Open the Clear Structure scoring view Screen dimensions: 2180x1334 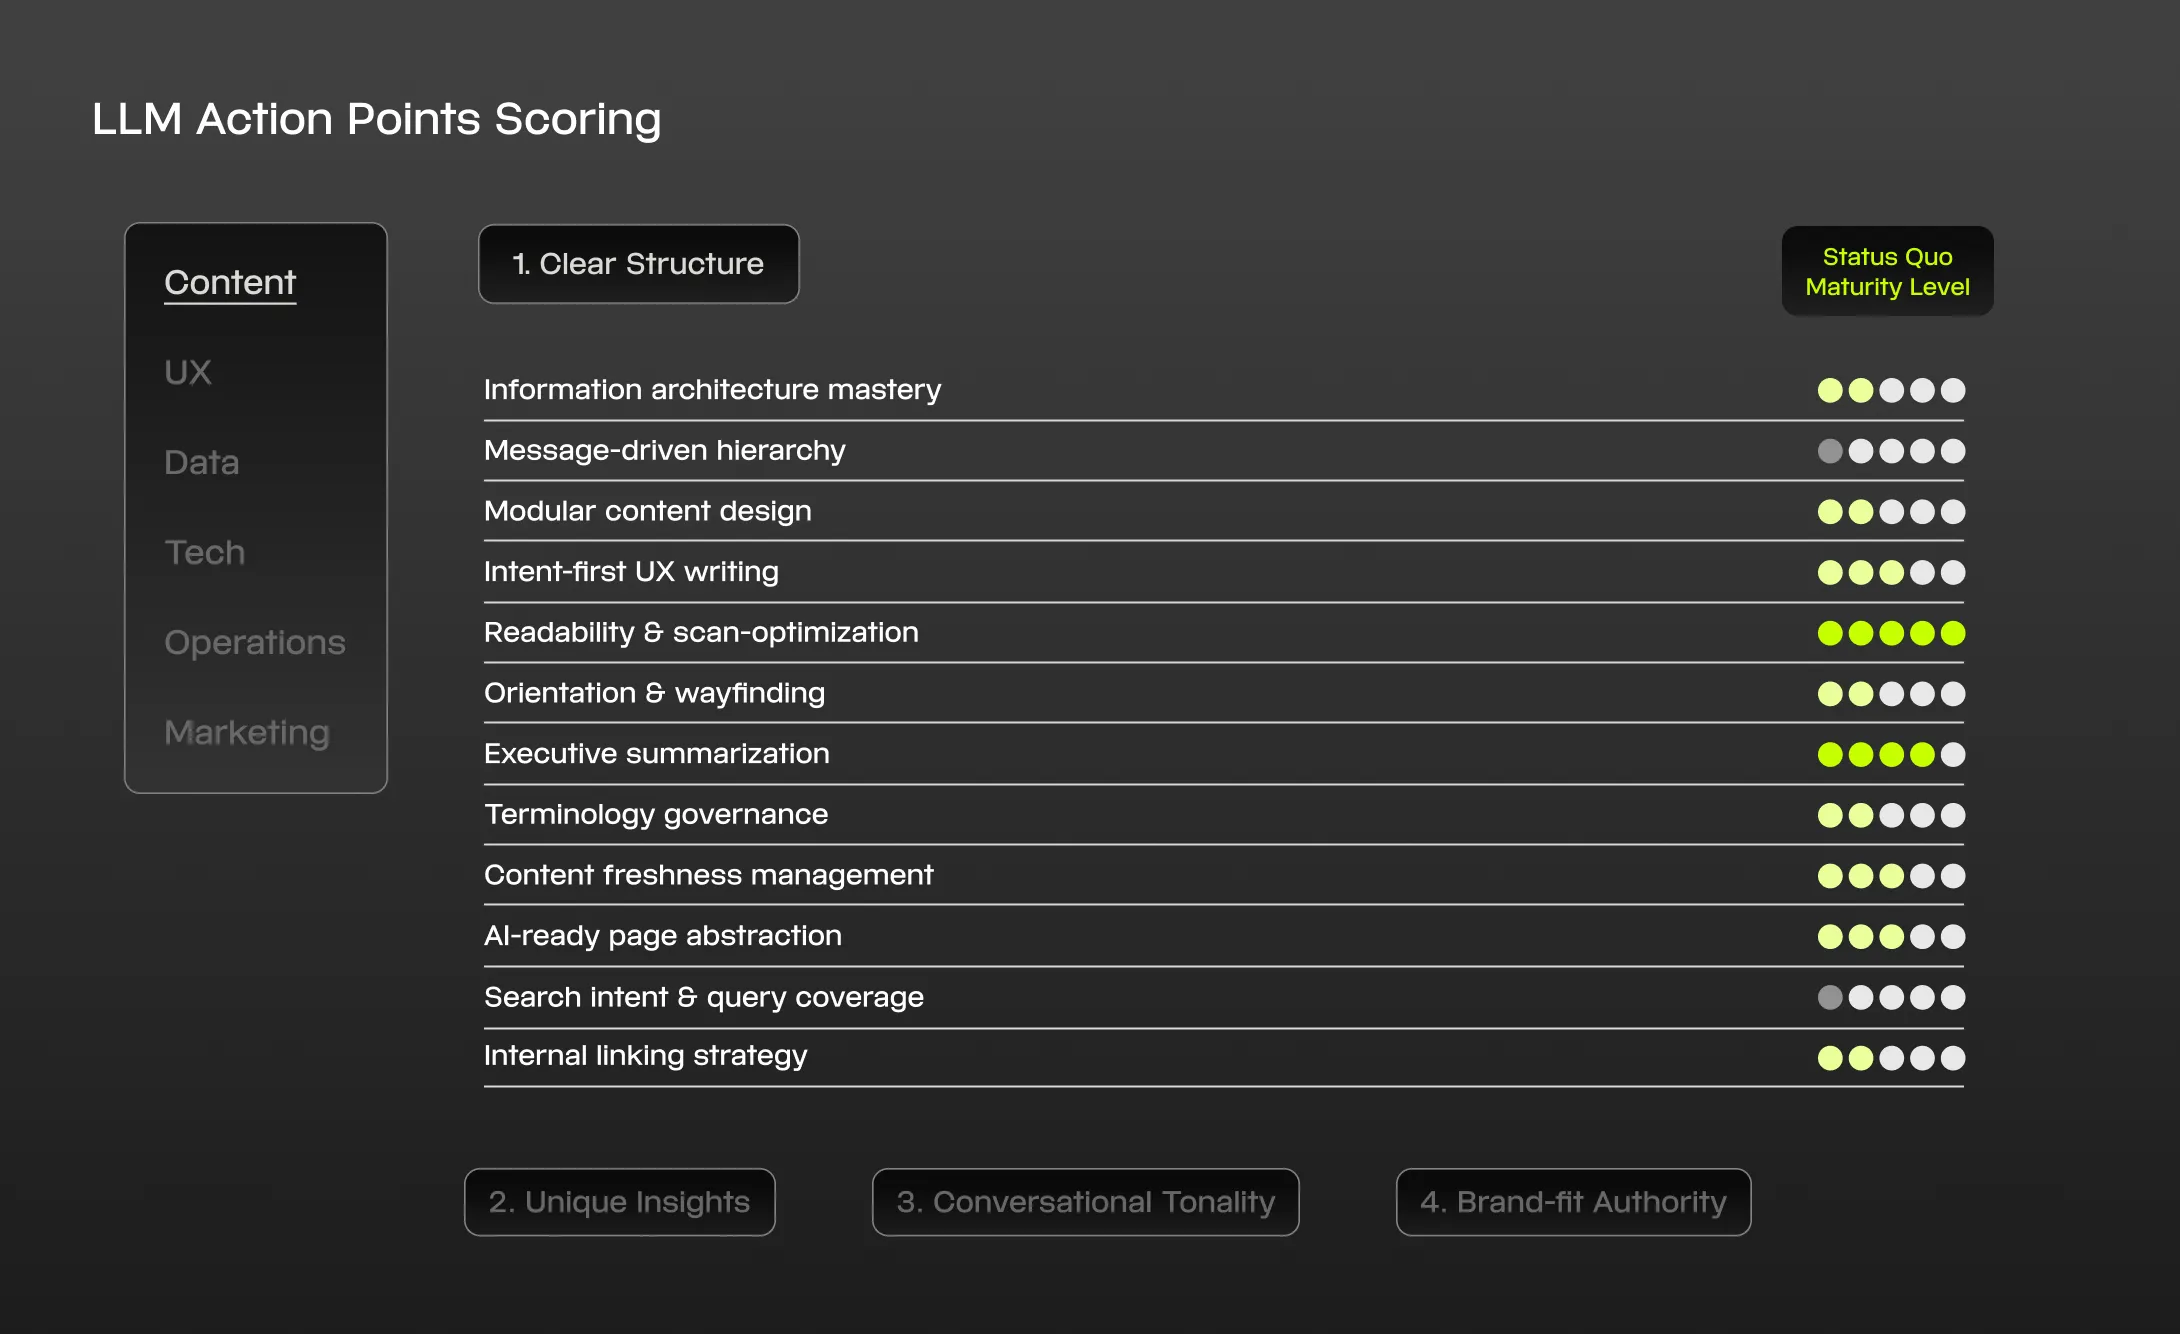tap(638, 264)
